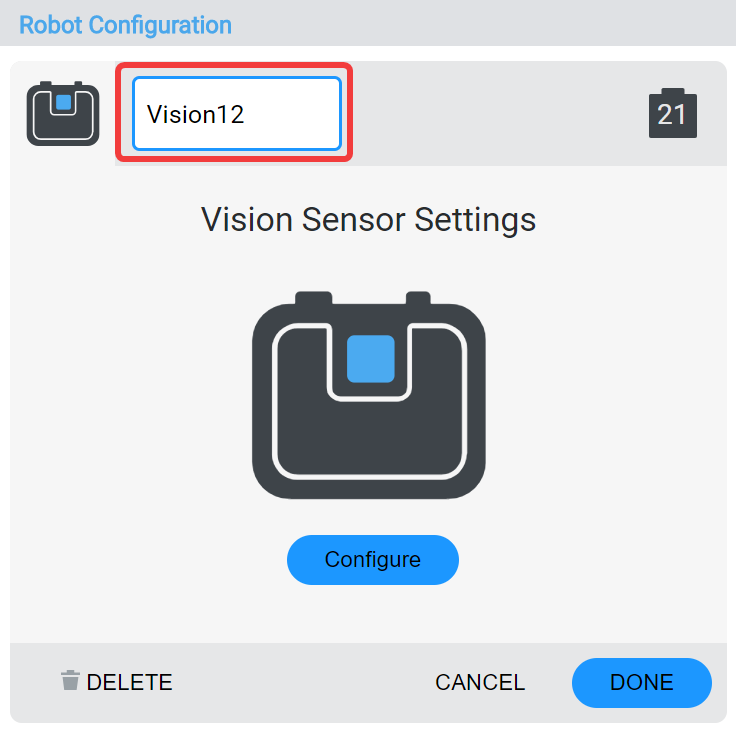Remove the device using the DELETE label
The height and width of the screenshot is (734, 736).
coord(129,682)
